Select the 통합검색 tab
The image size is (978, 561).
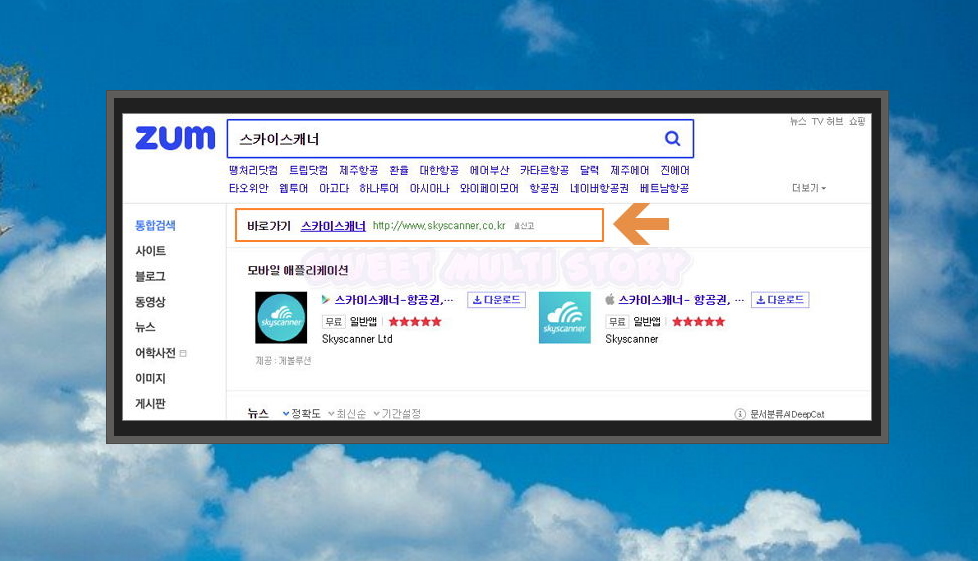(155, 225)
